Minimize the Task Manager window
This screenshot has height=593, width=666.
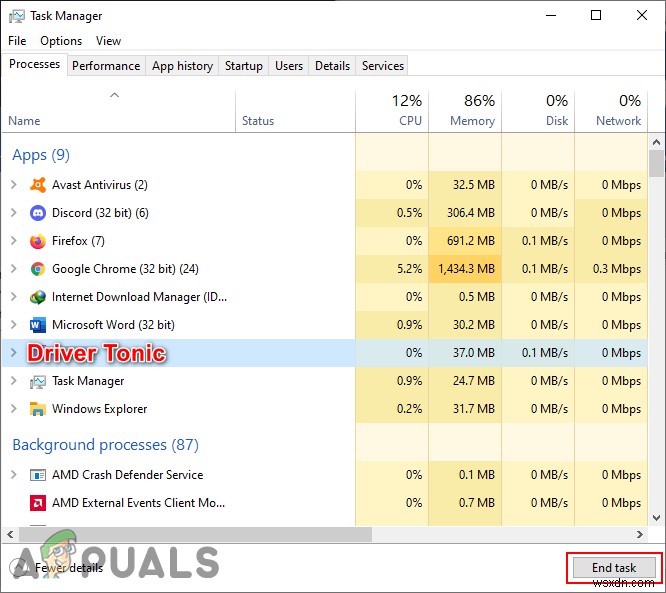551,16
